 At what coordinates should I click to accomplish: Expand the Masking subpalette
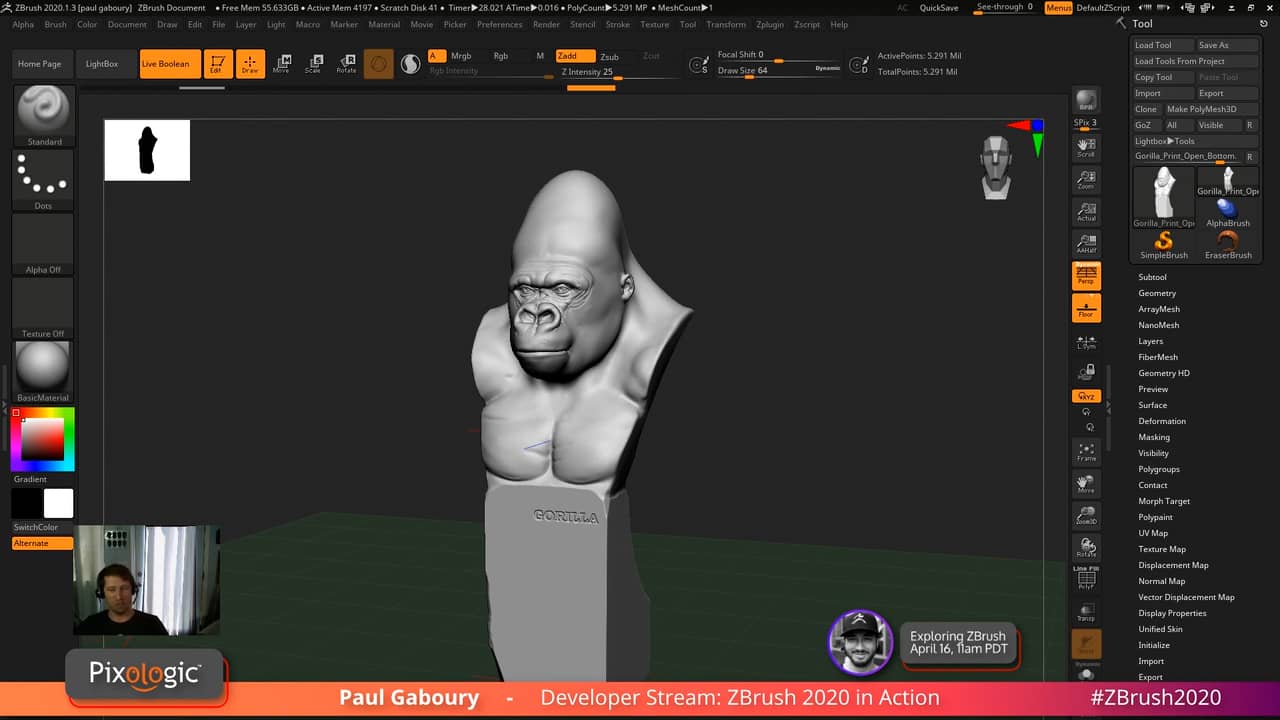1154,437
